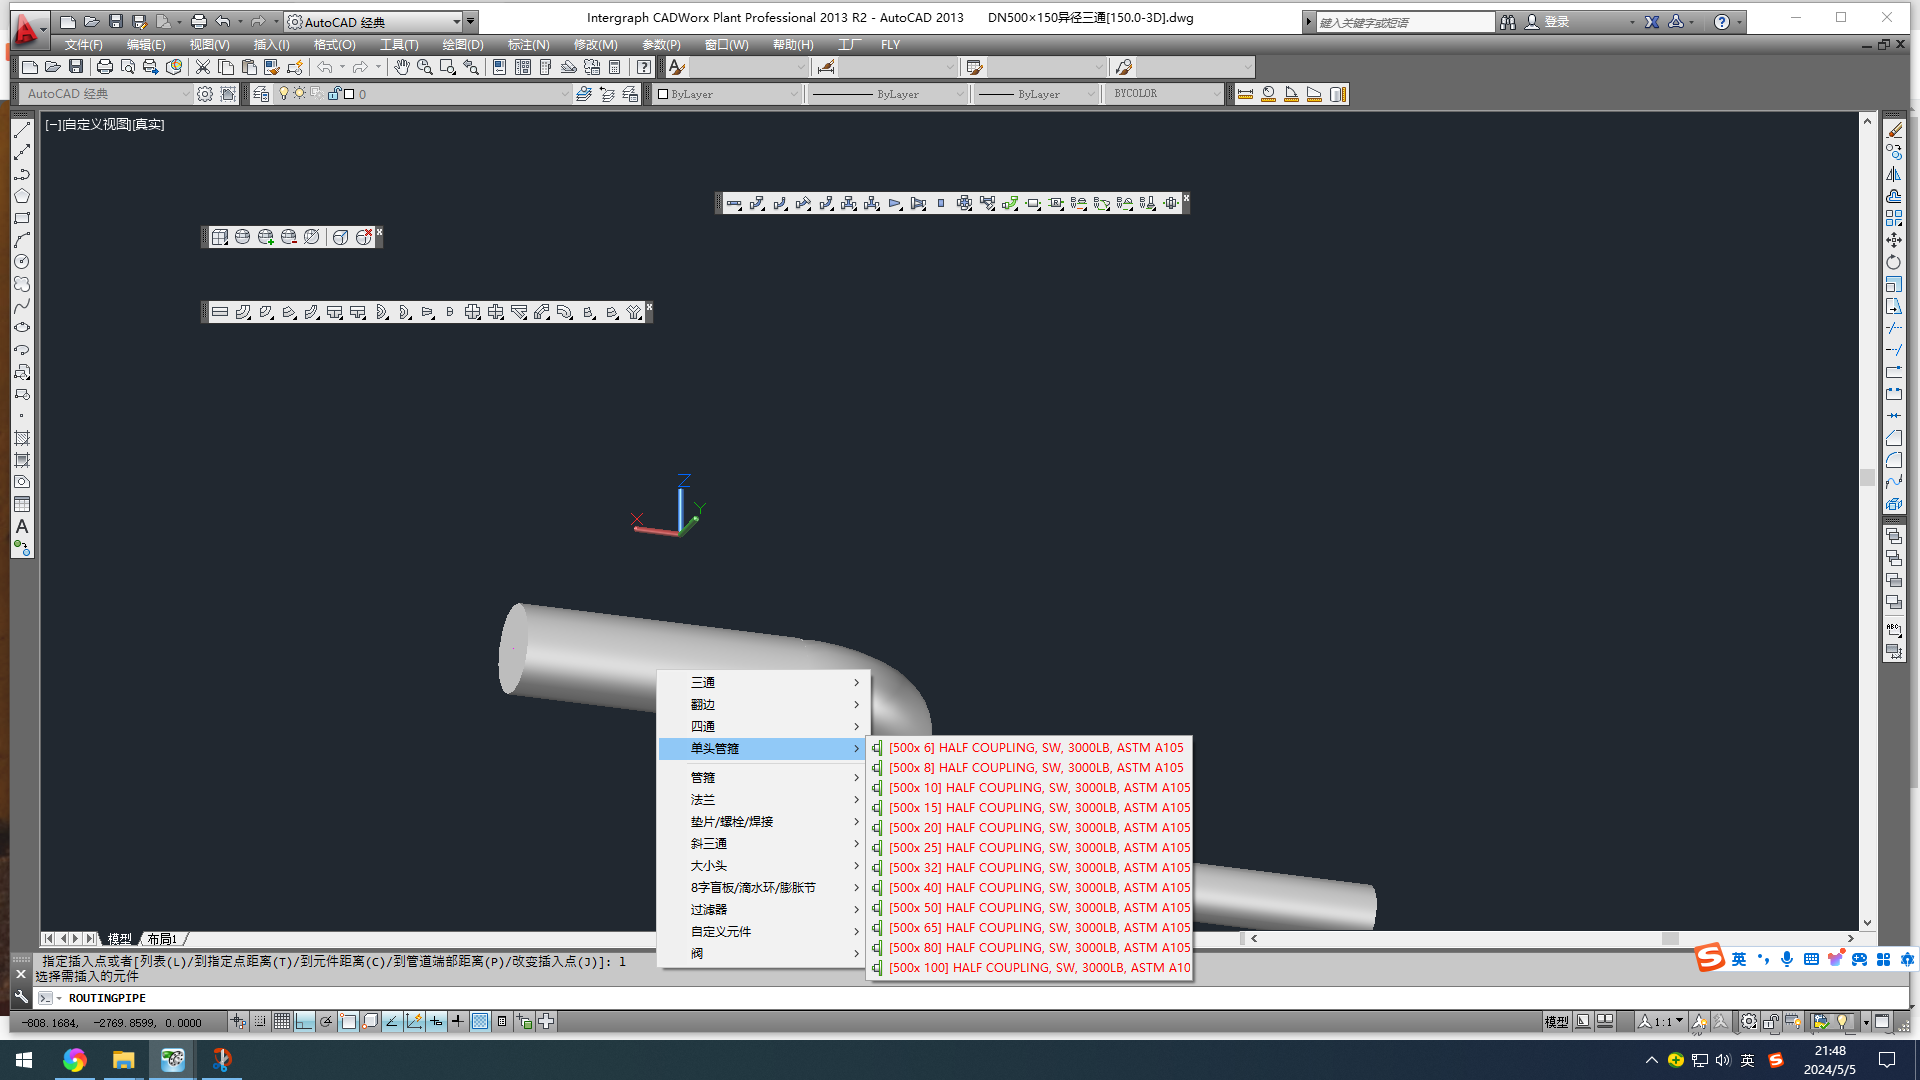Open the Help question mark toolbar icon

[x=644, y=67]
